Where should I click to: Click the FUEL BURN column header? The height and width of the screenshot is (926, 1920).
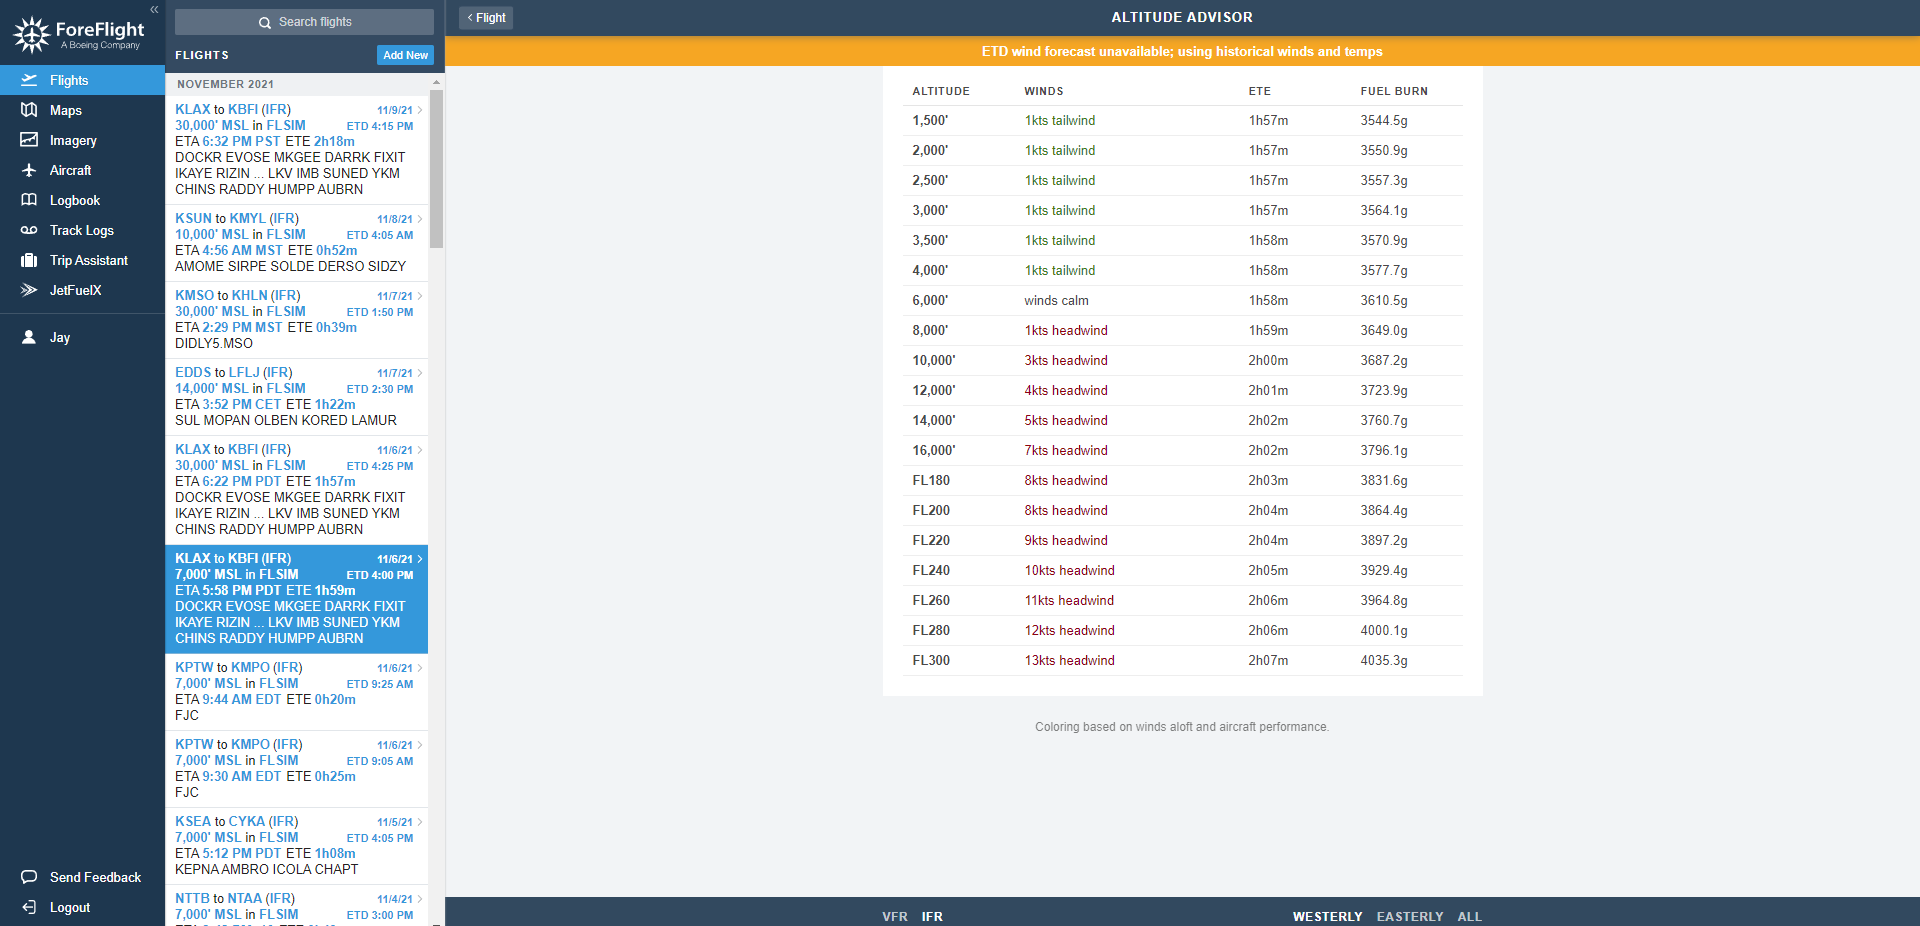coord(1394,91)
